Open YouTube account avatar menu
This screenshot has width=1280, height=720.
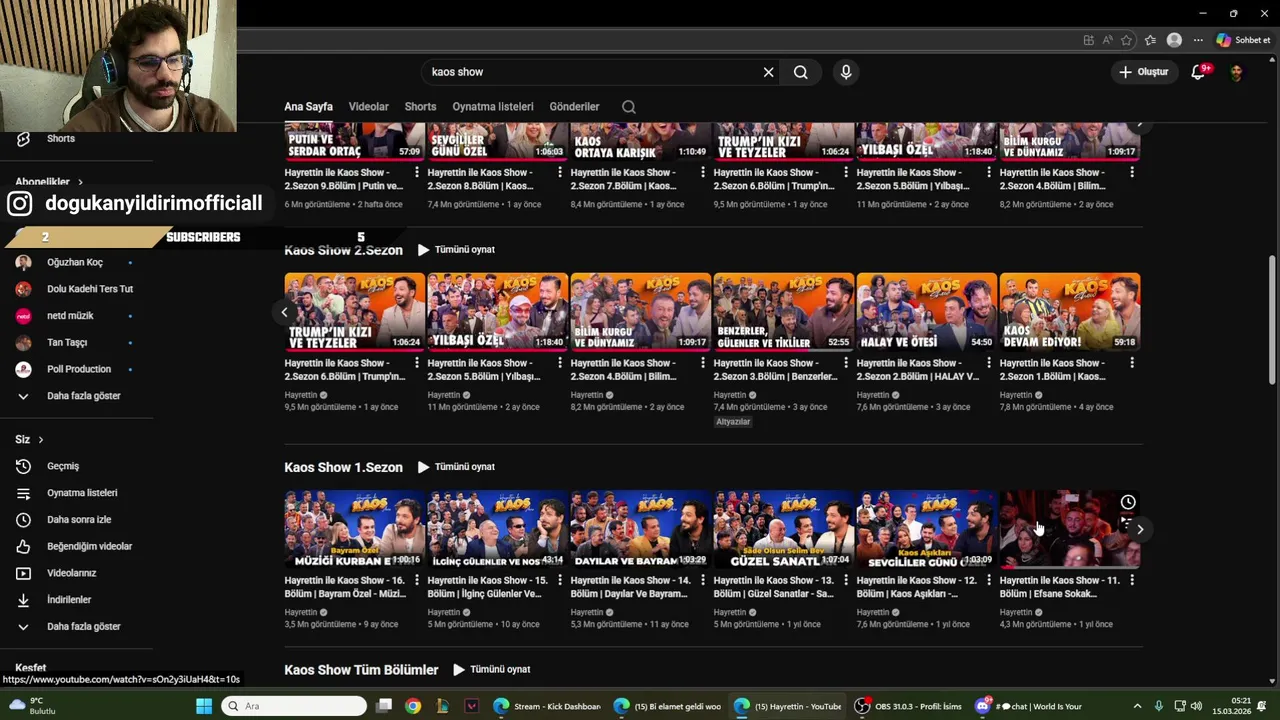[x=1237, y=72]
